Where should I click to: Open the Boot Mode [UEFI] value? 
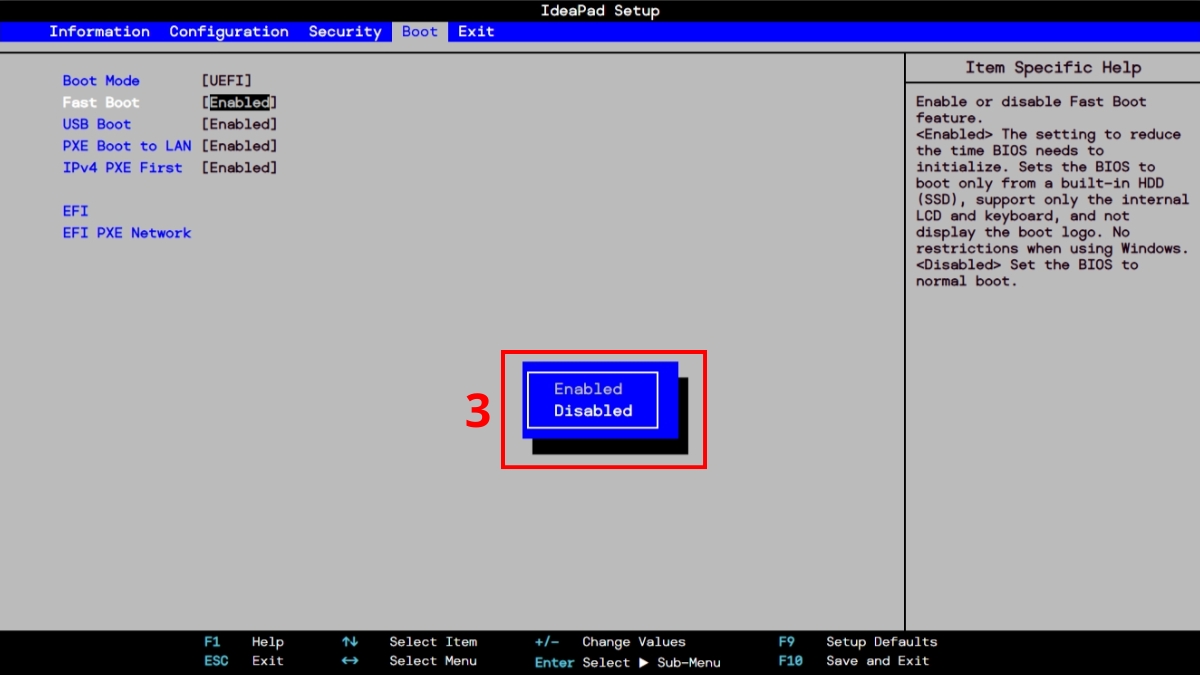[227, 81]
